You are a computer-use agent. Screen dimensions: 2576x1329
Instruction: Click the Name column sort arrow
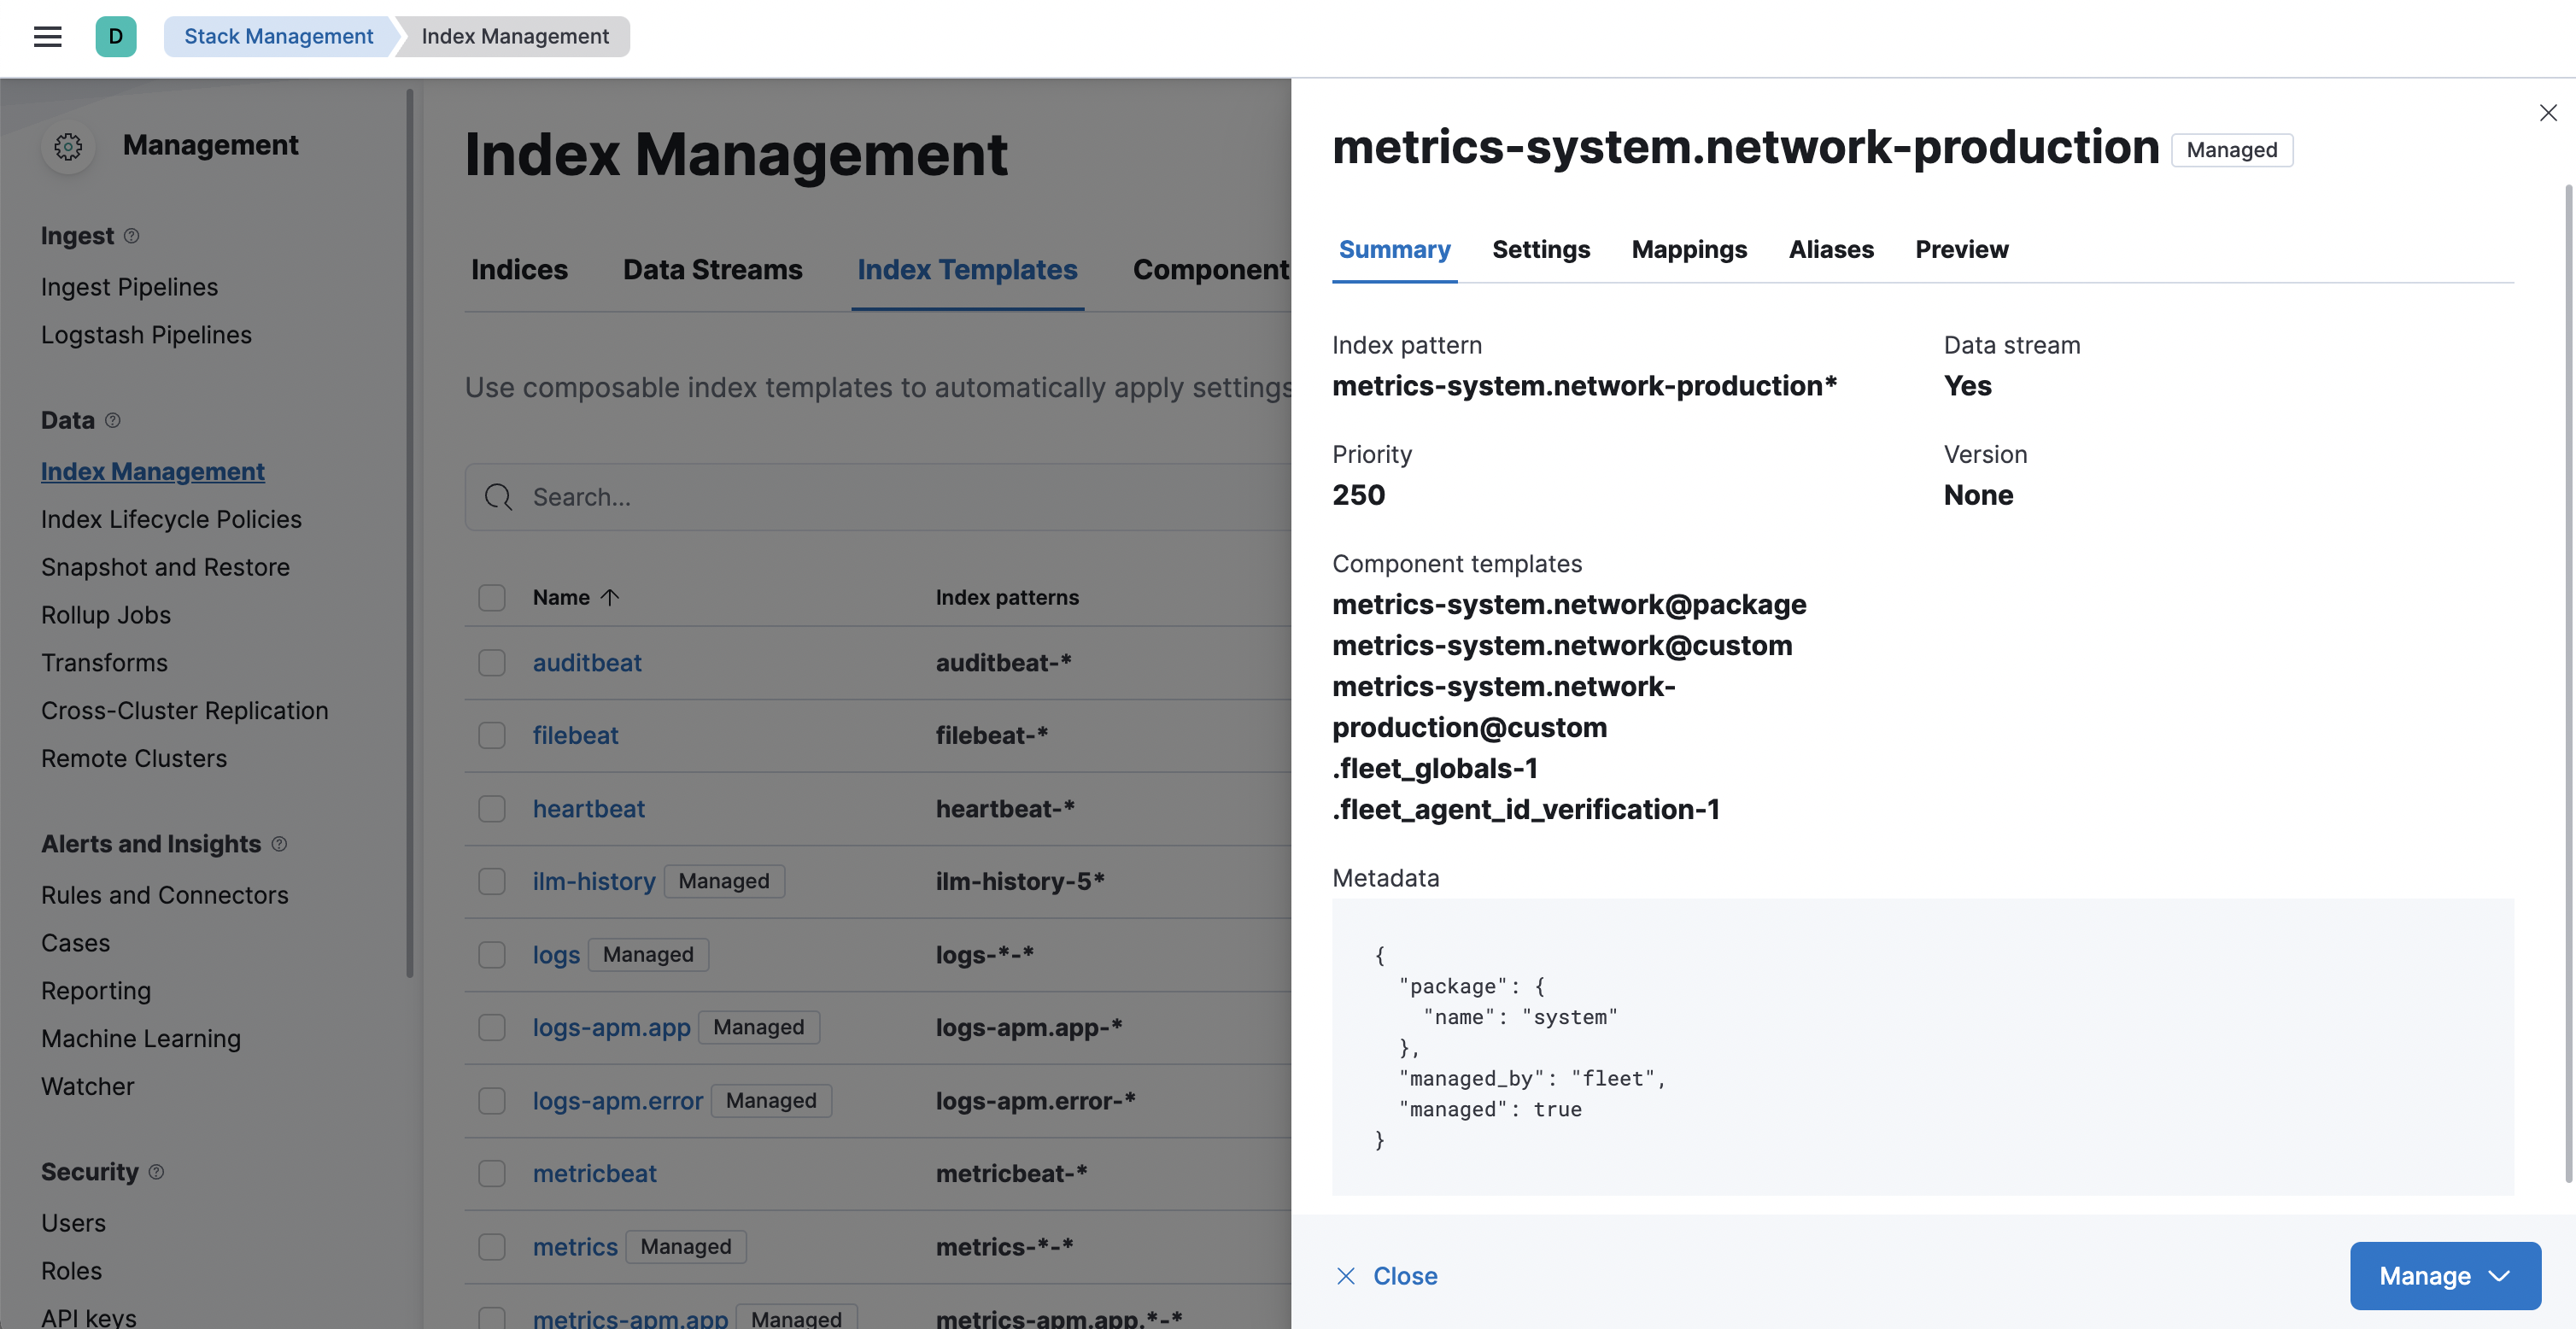(610, 597)
